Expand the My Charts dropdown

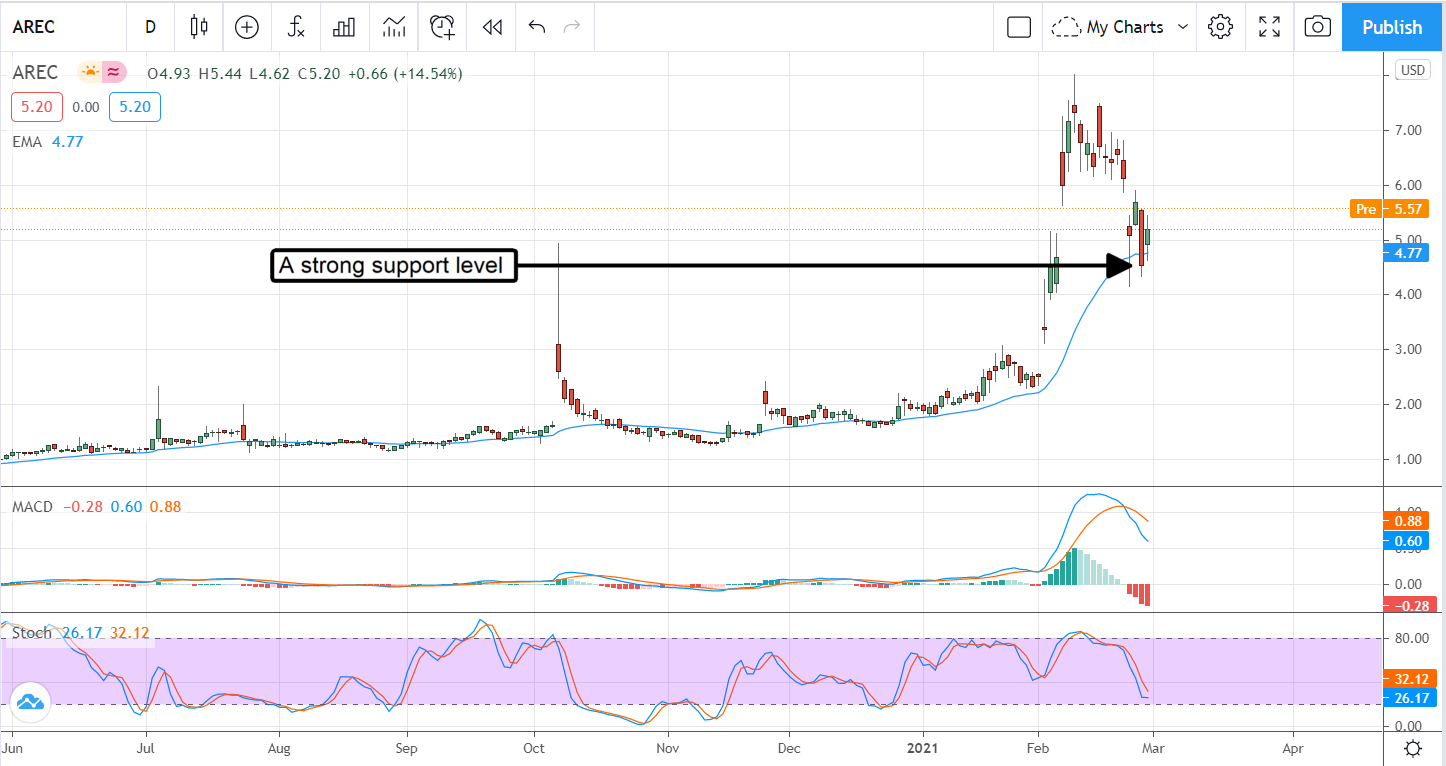(x=1124, y=27)
